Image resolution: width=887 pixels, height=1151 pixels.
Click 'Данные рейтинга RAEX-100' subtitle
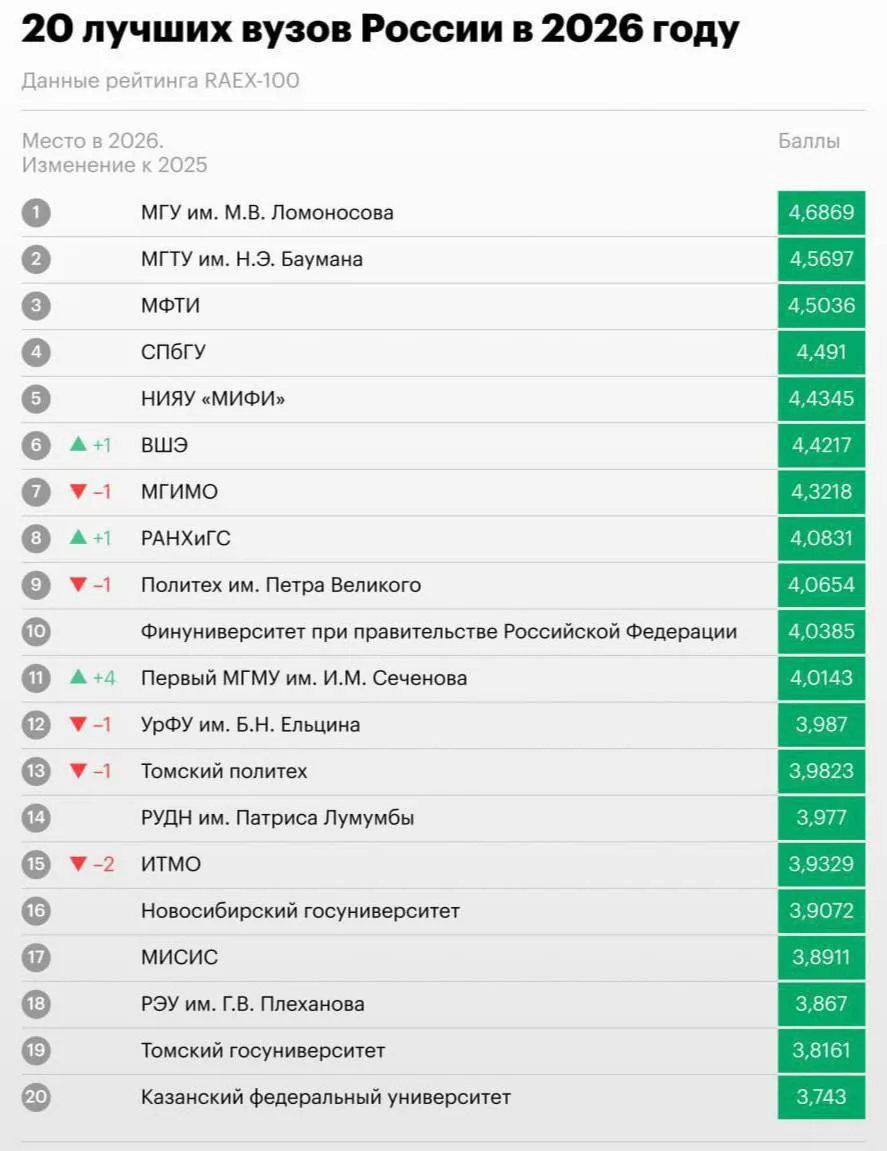pyautogui.click(x=160, y=80)
